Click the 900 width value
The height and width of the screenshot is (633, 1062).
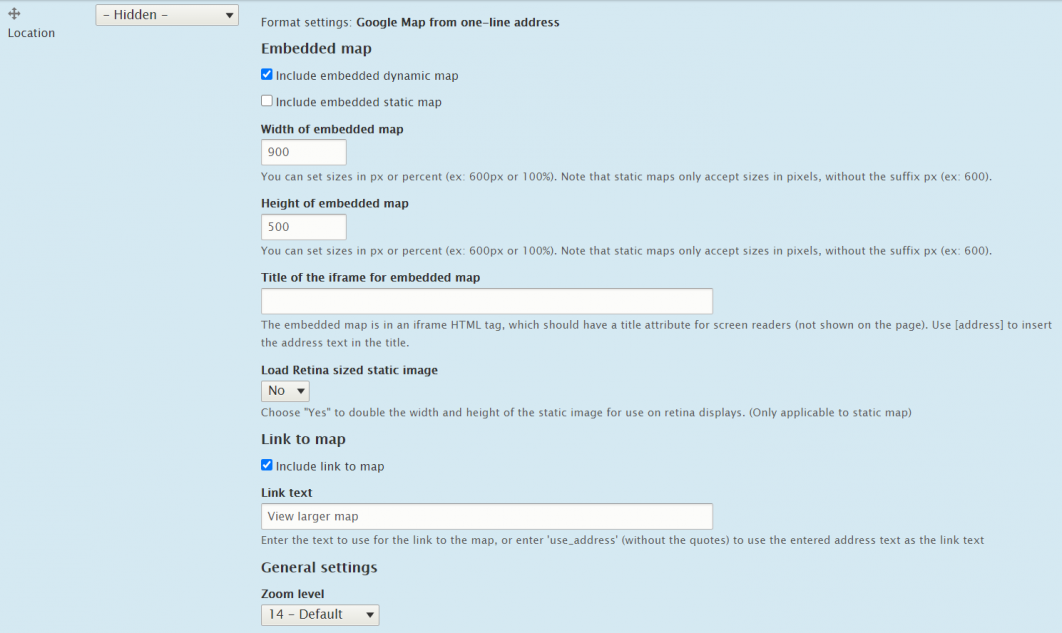coord(278,152)
